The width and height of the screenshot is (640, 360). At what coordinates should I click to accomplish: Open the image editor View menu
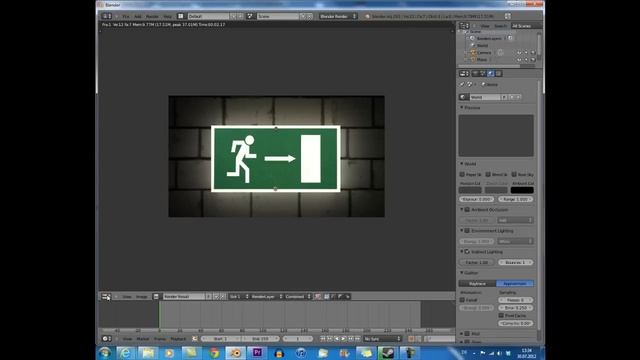coord(127,297)
